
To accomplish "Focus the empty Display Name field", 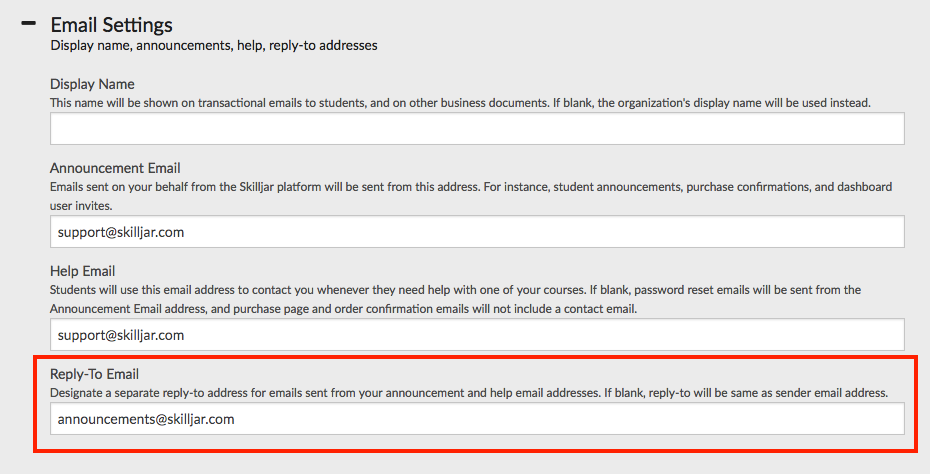I will [477, 129].
